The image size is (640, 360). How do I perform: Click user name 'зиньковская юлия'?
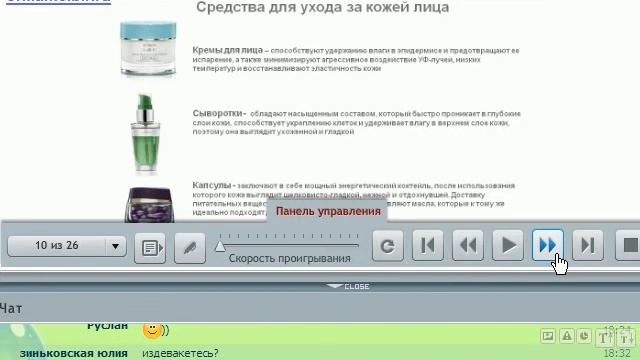[x=73, y=353]
